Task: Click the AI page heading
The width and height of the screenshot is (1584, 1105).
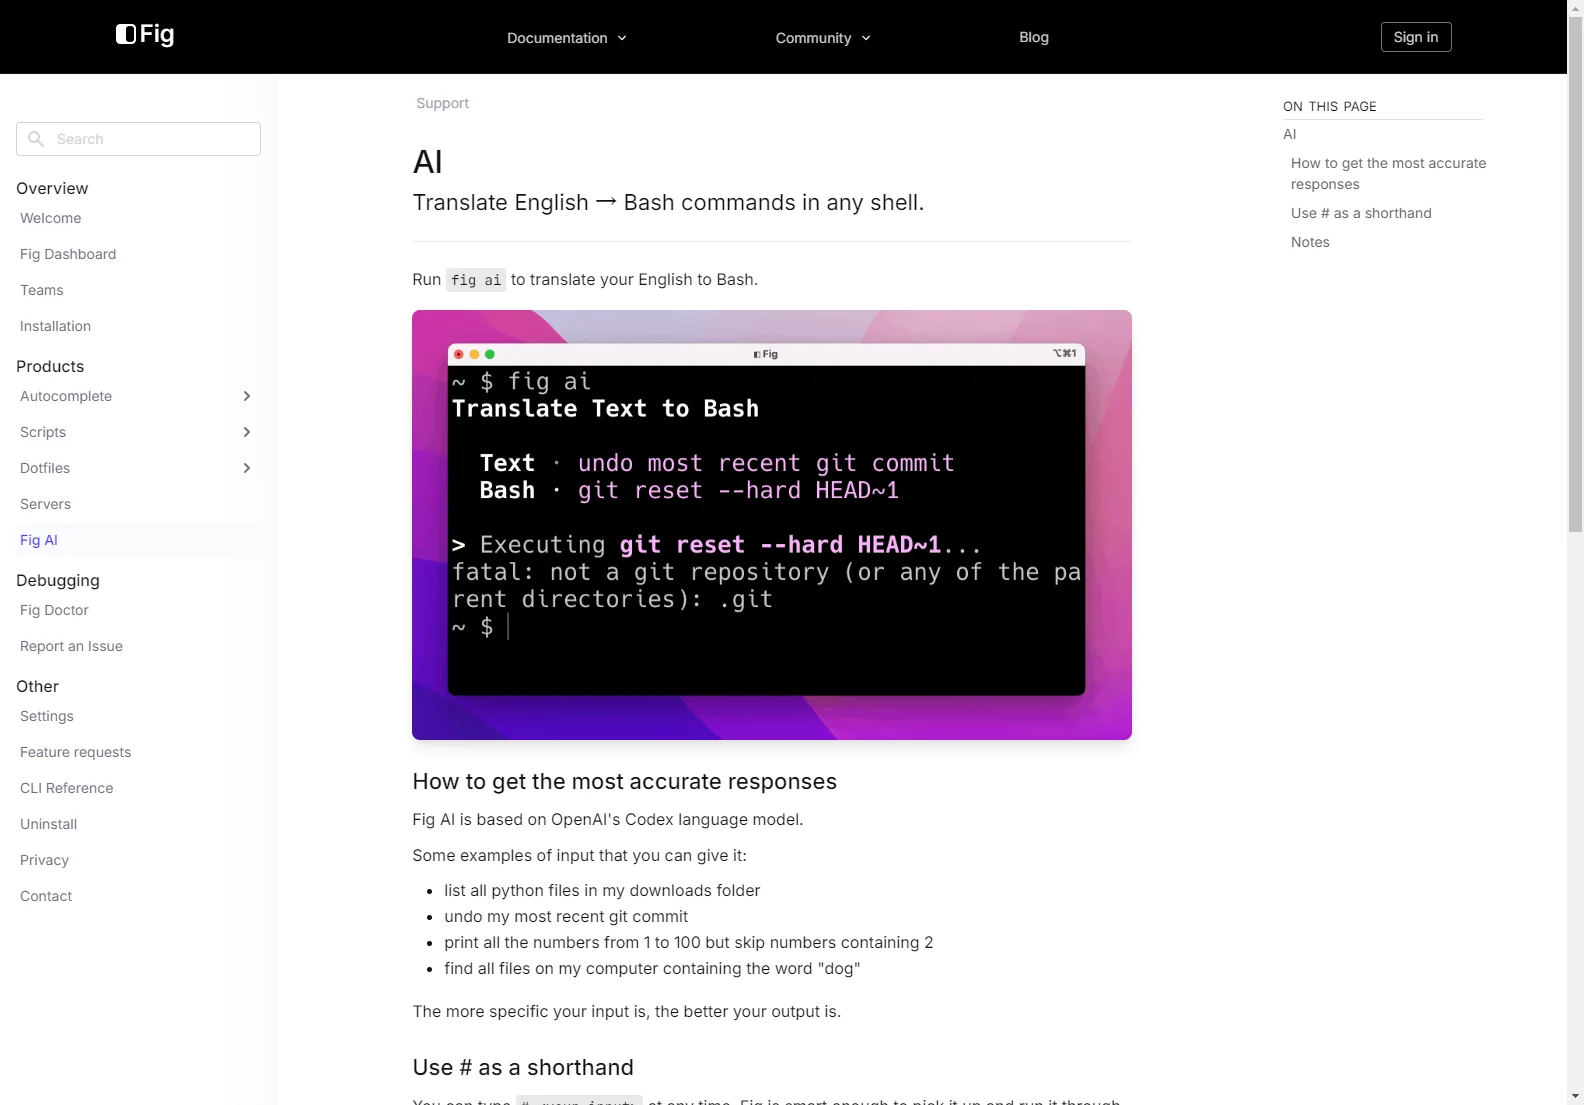Action: pos(428,162)
